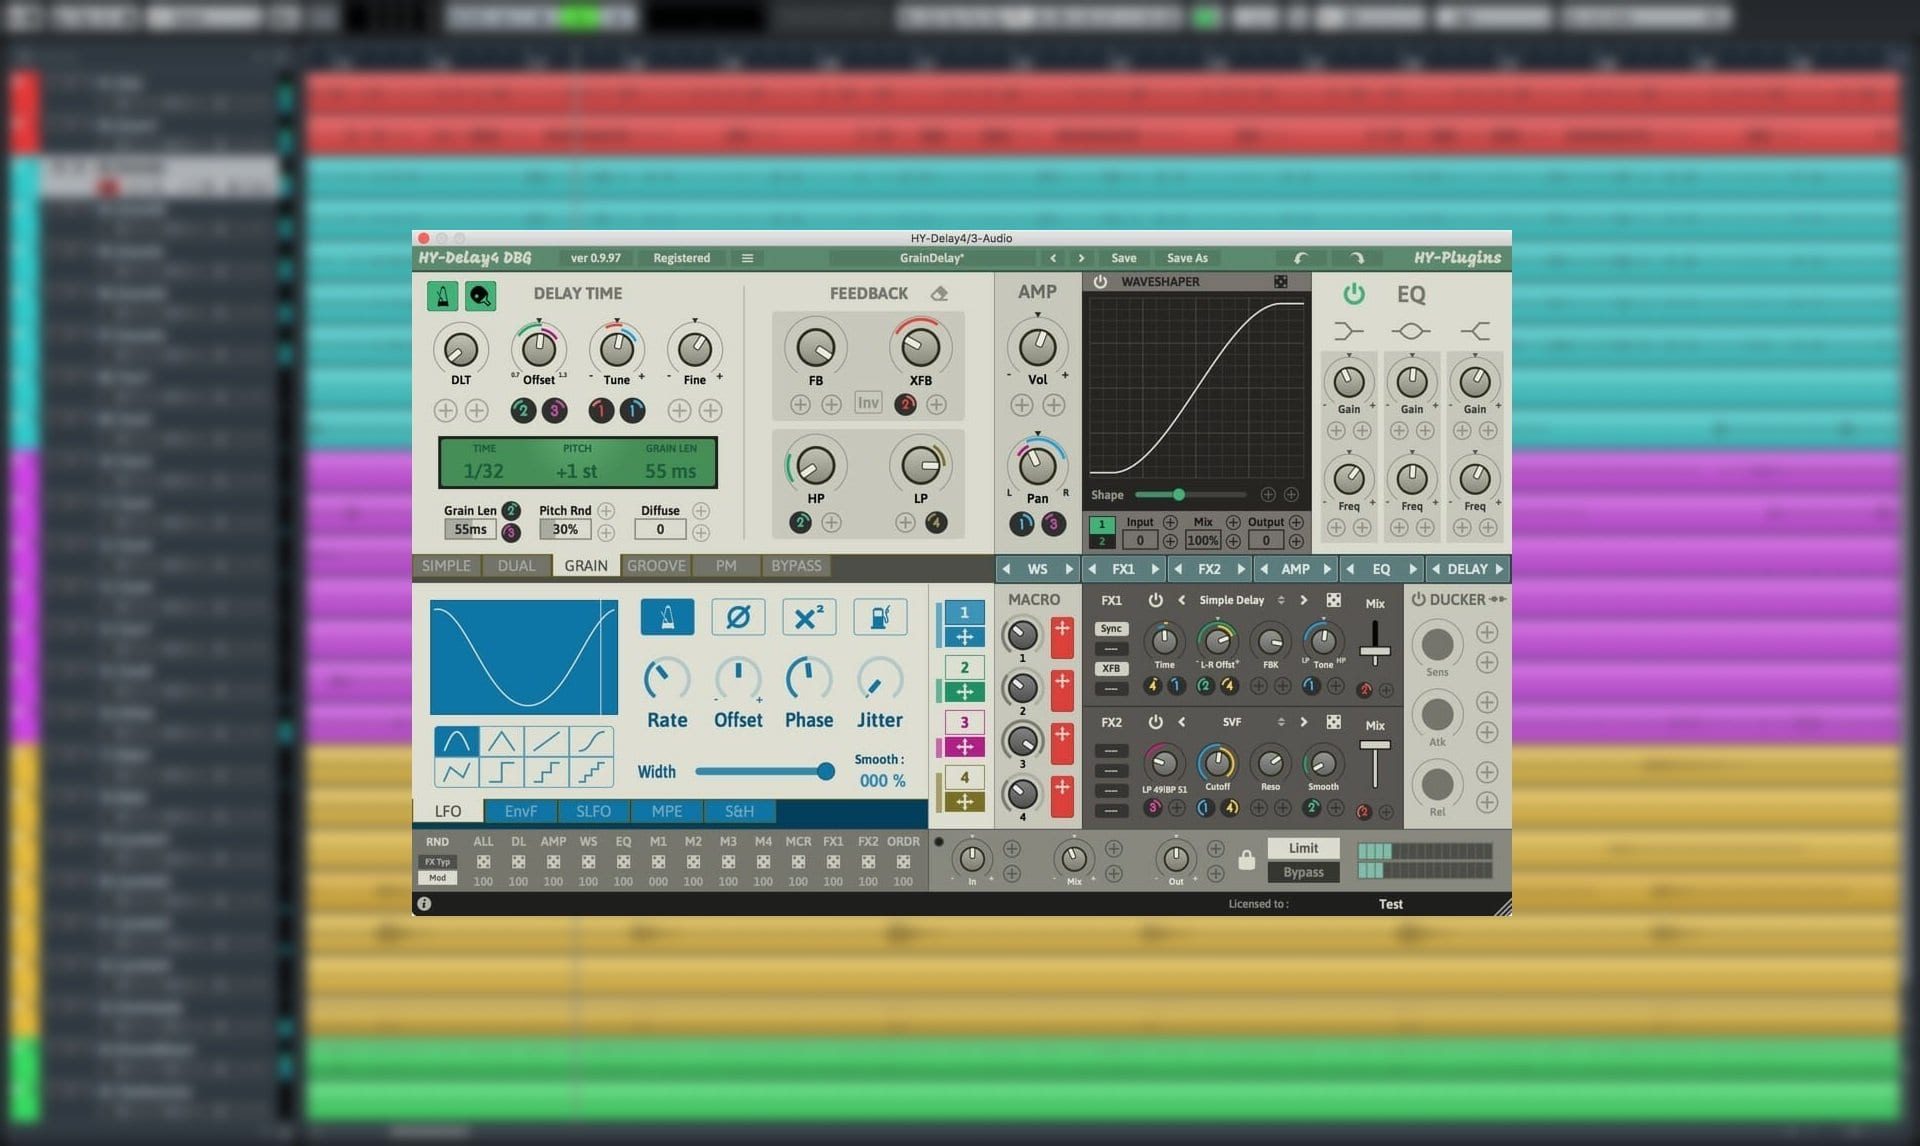1920x1146 pixels.
Task: Toggle the Ducker power button
Action: click(x=1418, y=600)
